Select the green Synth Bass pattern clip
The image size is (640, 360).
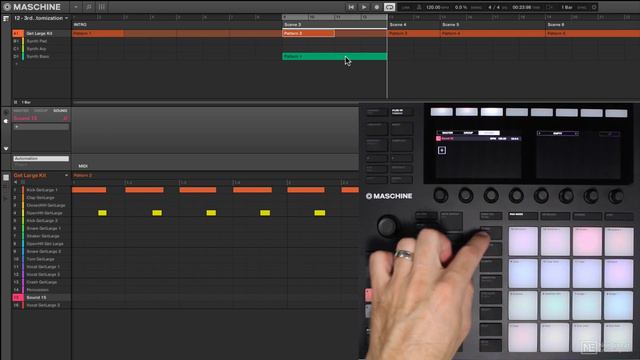[335, 57]
